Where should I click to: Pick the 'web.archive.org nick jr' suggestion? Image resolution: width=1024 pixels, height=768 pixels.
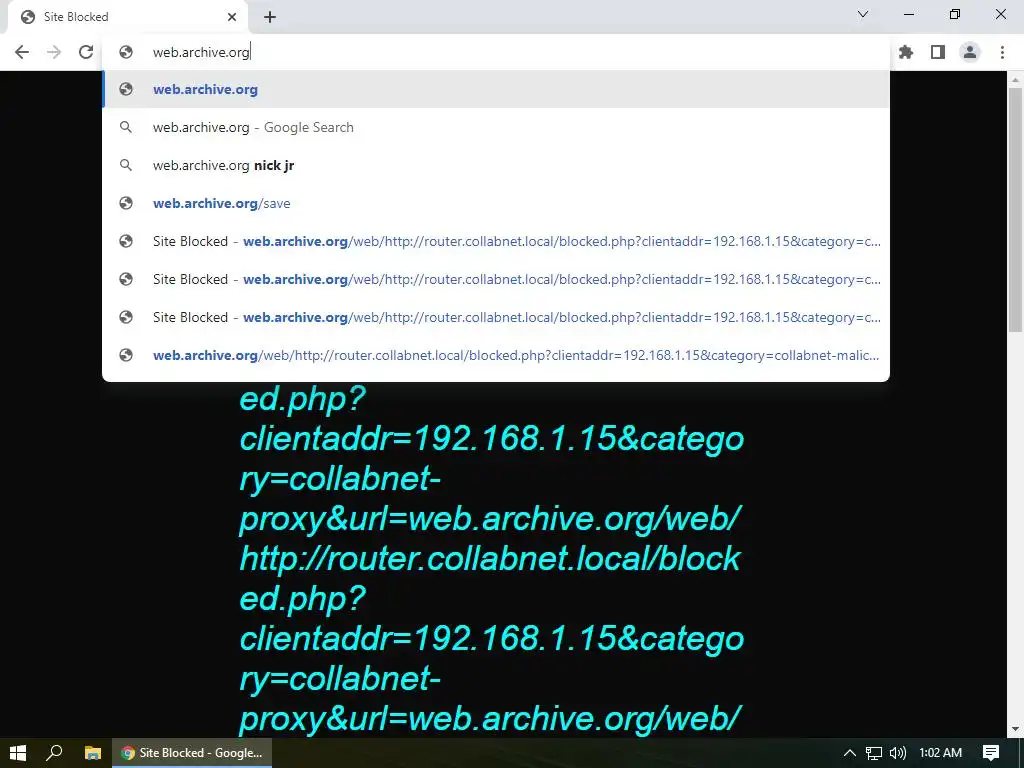coord(496,165)
